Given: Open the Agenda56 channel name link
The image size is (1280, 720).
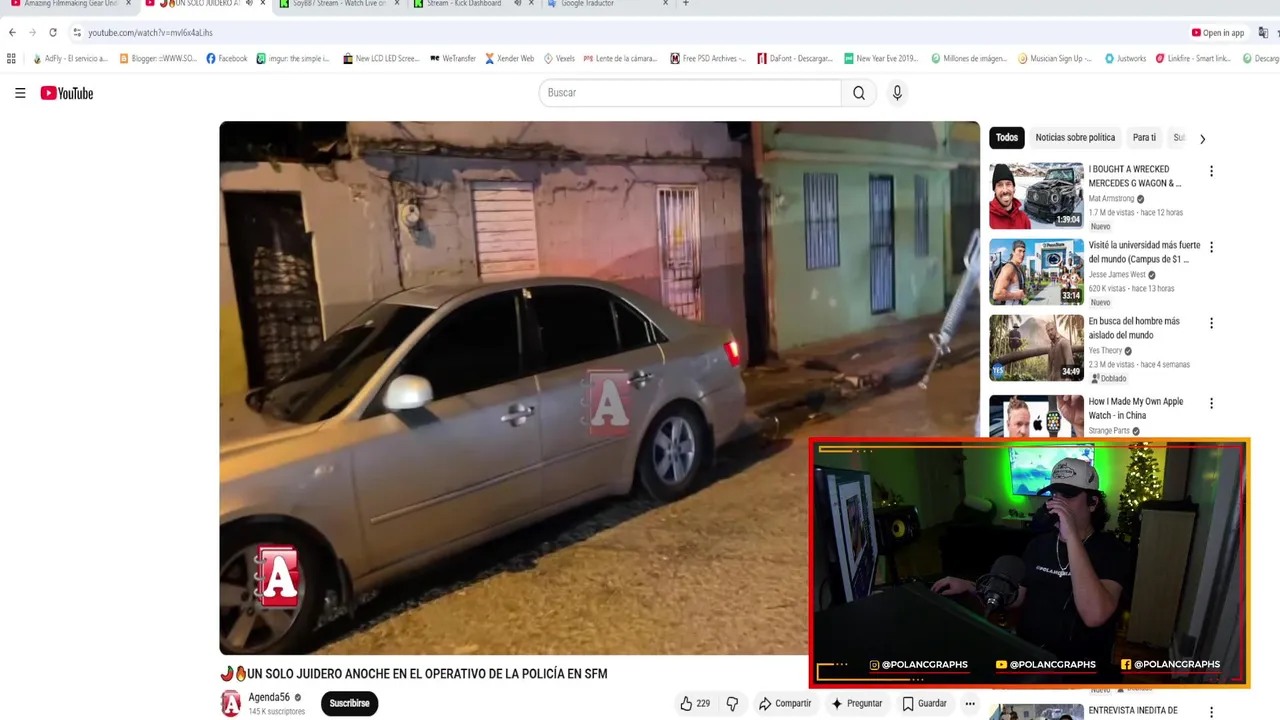Looking at the screenshot, I should [269, 697].
